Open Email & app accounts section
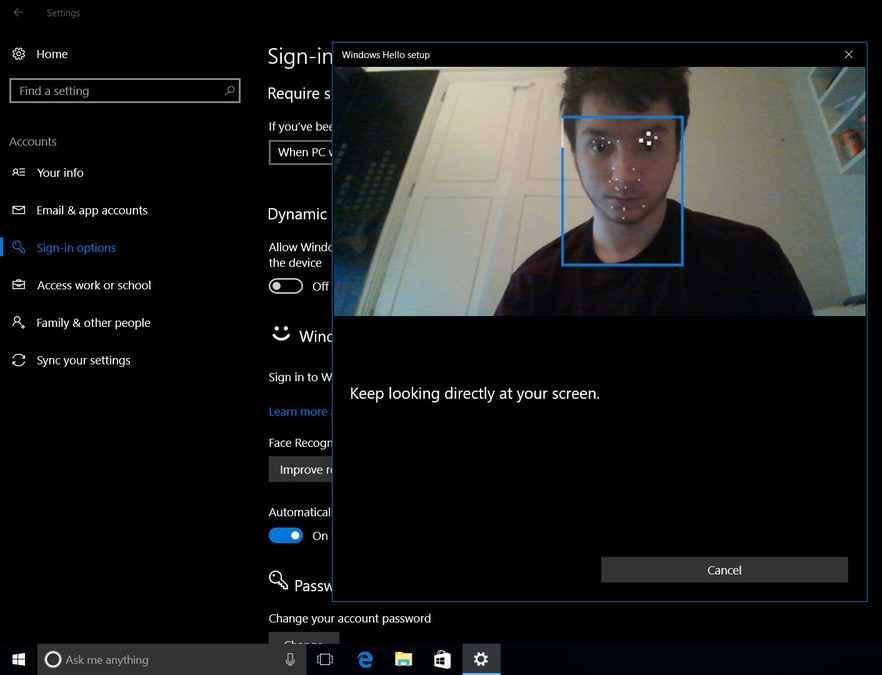The image size is (882, 675). coord(92,210)
